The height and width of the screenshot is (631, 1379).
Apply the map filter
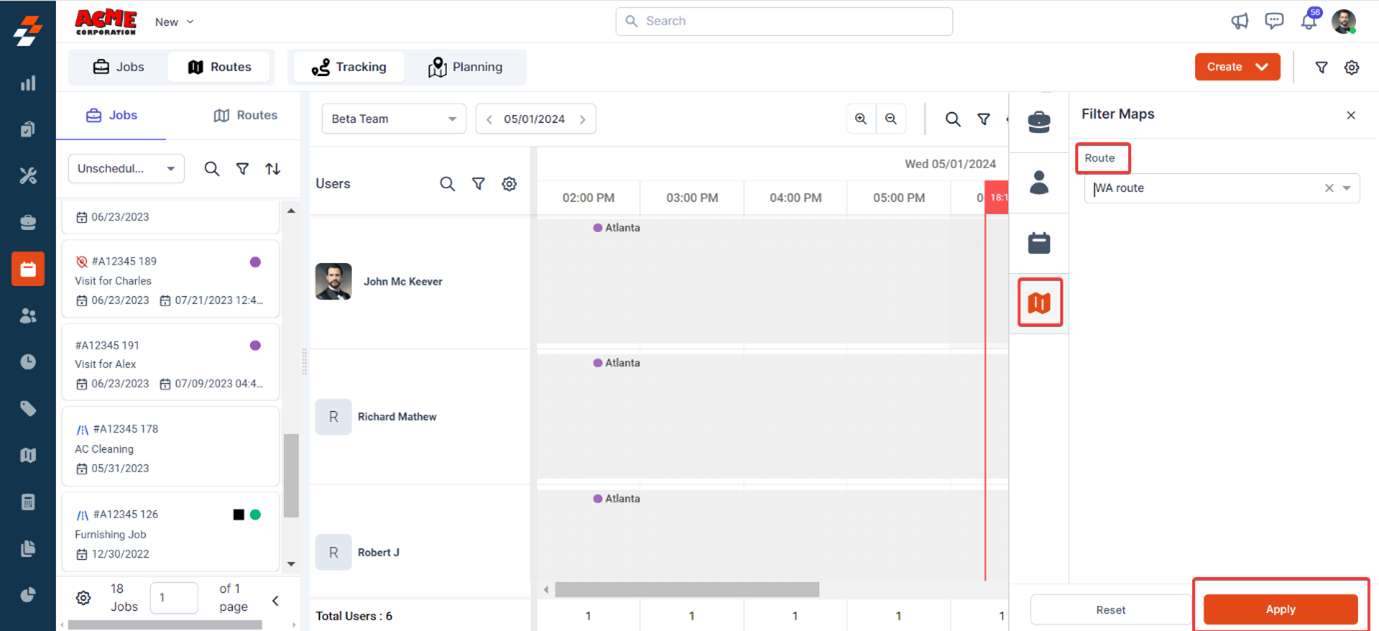[1280, 609]
